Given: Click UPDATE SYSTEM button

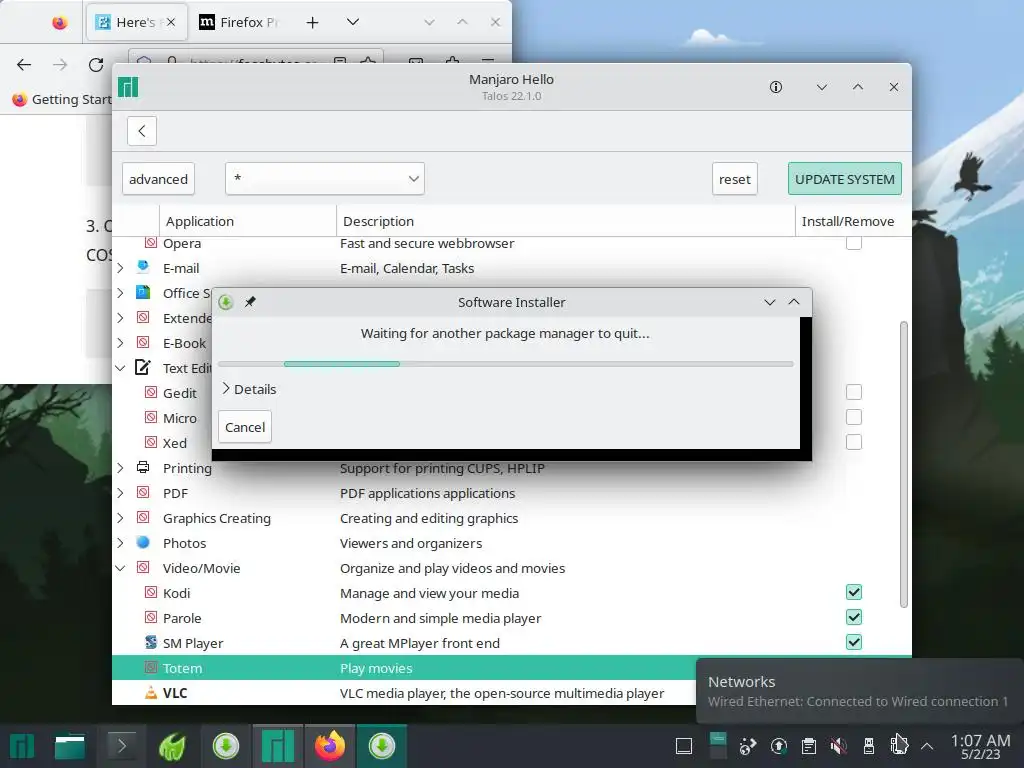Looking at the screenshot, I should pos(844,178).
